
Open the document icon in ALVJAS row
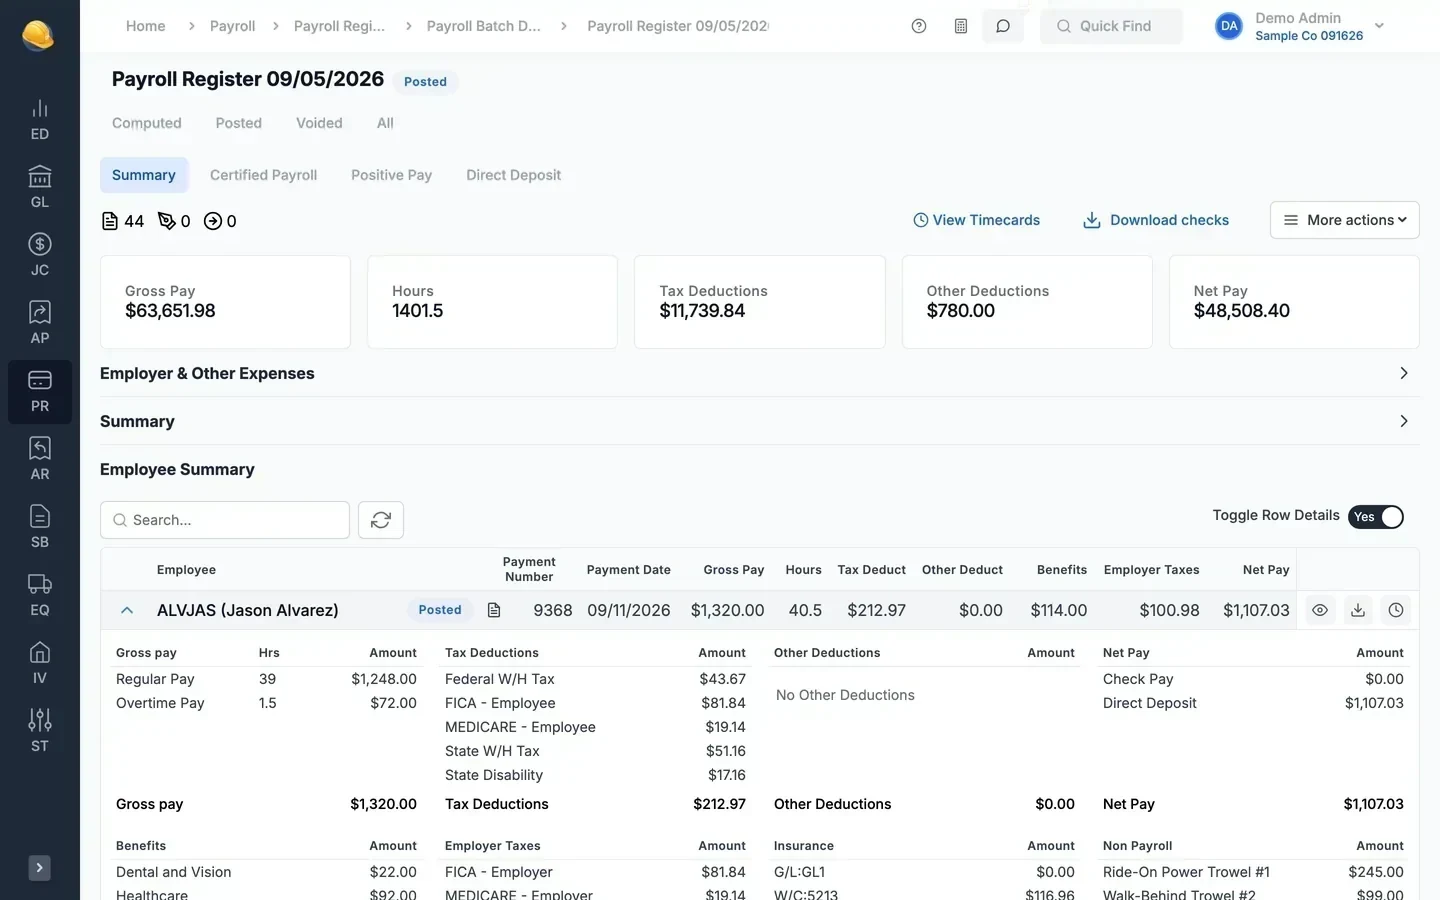494,610
